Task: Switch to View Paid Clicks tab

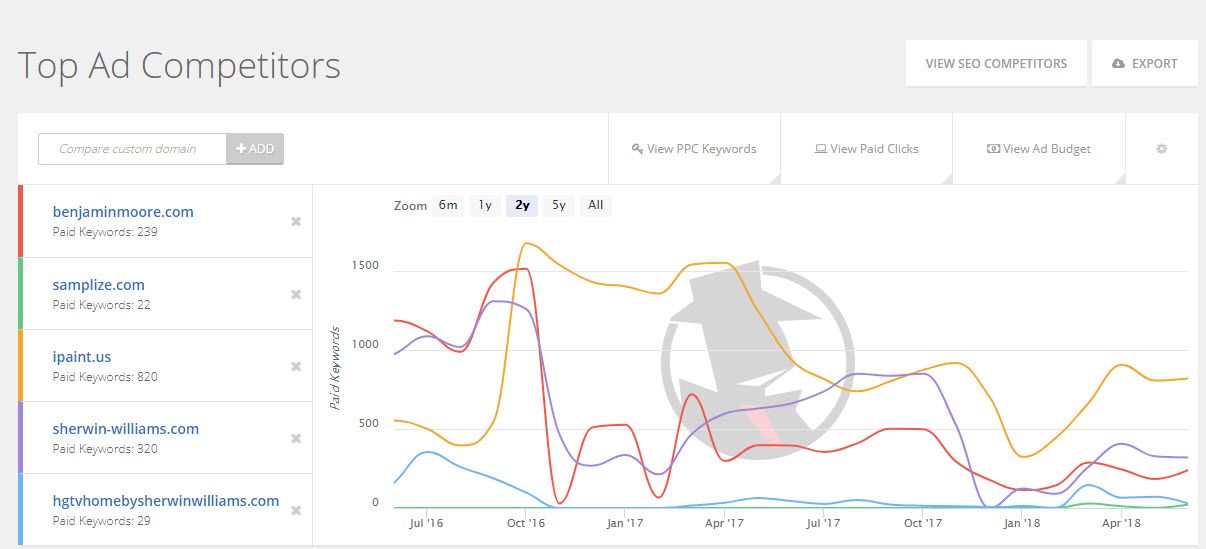Action: click(866, 149)
